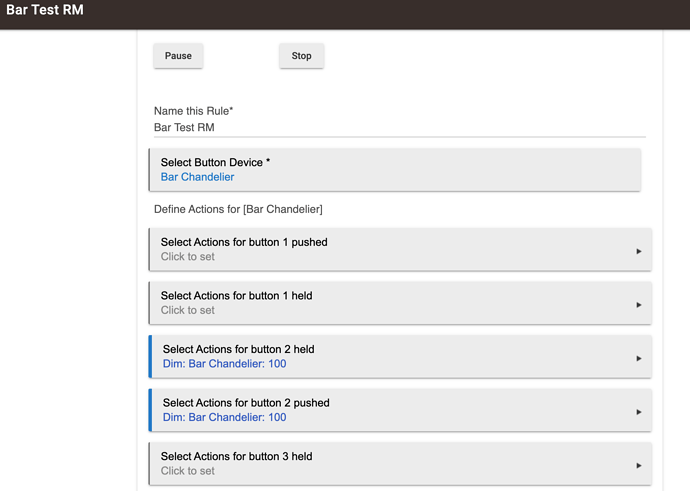Click the blue Bar Chandelier device link
The image size is (690, 491).
tap(197, 177)
